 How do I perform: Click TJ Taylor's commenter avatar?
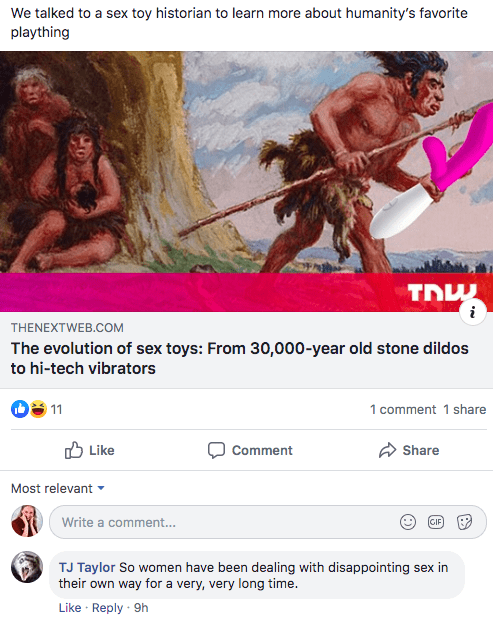coord(27,567)
